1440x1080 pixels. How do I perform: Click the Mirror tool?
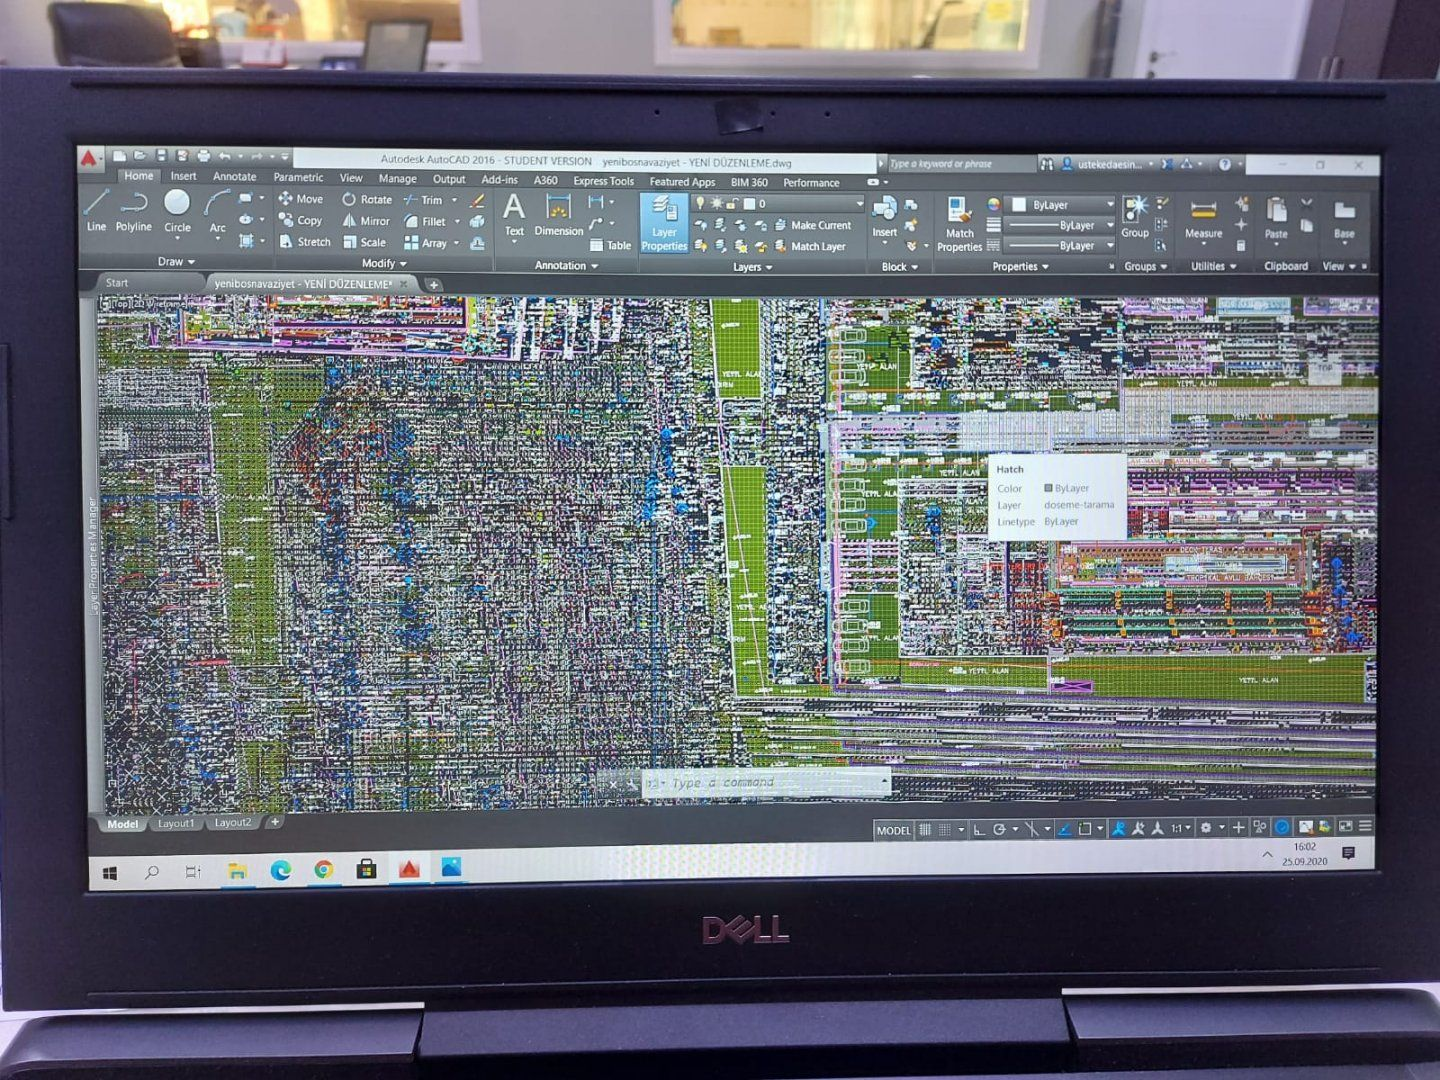tap(365, 221)
